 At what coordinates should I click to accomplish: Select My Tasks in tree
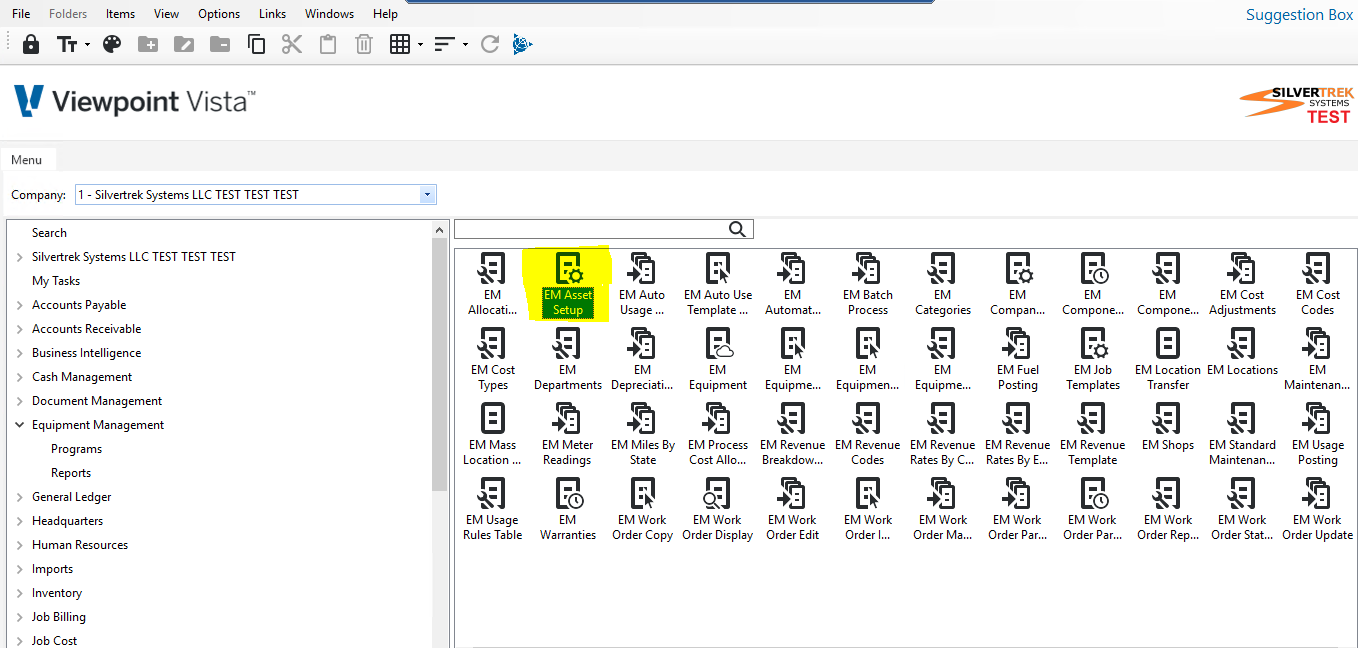(x=56, y=281)
